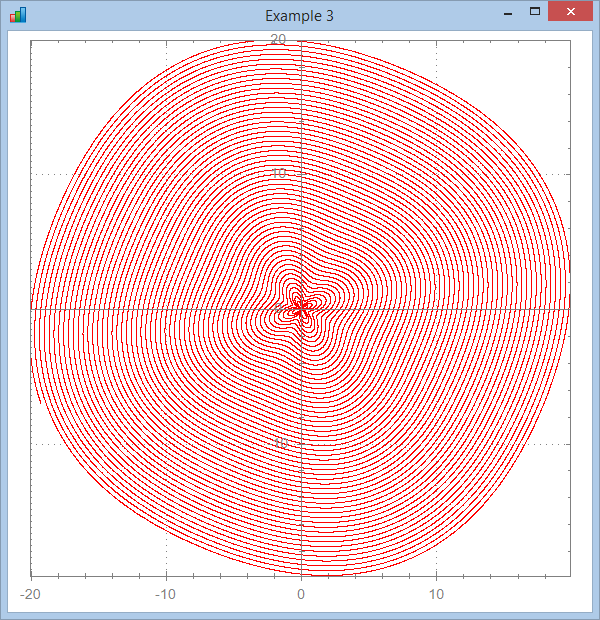Click the -20 label on the x-axis

[30, 594]
